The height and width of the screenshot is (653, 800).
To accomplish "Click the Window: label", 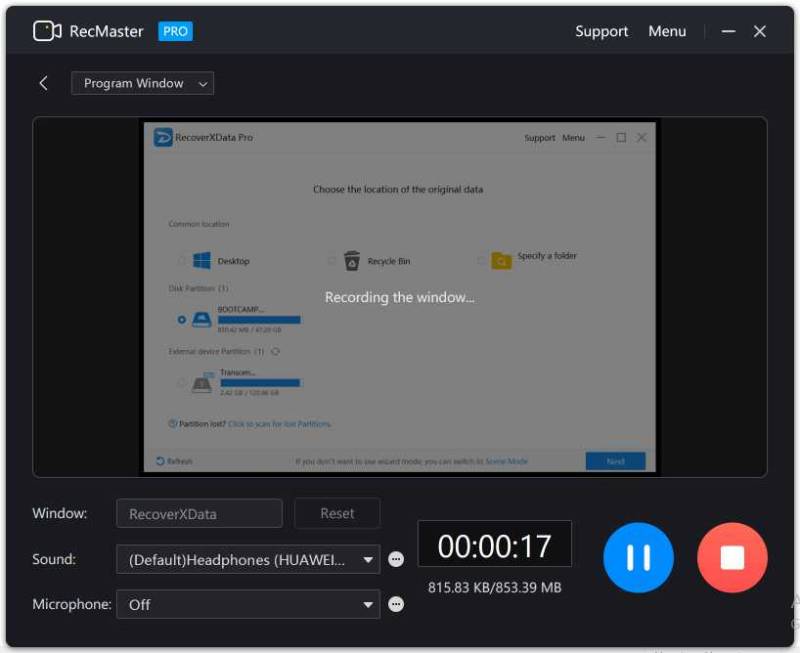I will [59, 513].
